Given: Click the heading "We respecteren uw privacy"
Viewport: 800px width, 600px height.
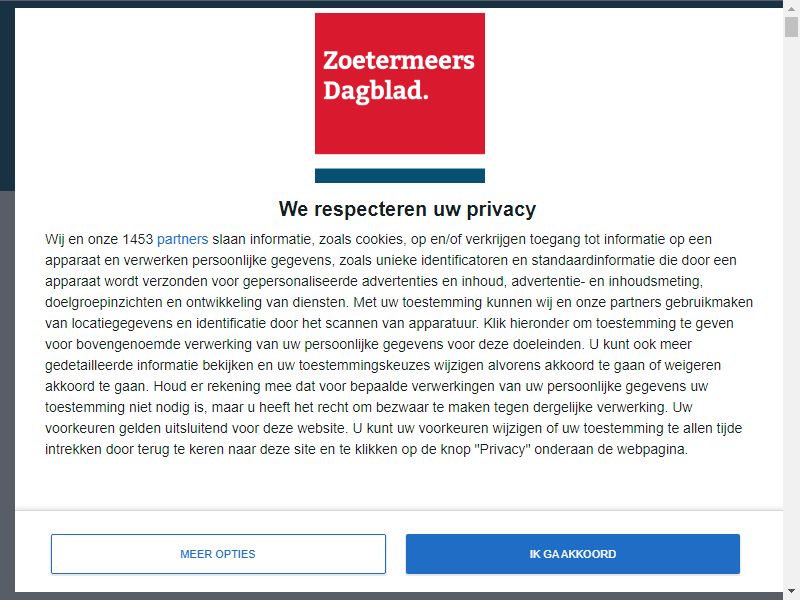Looking at the screenshot, I should click(x=407, y=209).
